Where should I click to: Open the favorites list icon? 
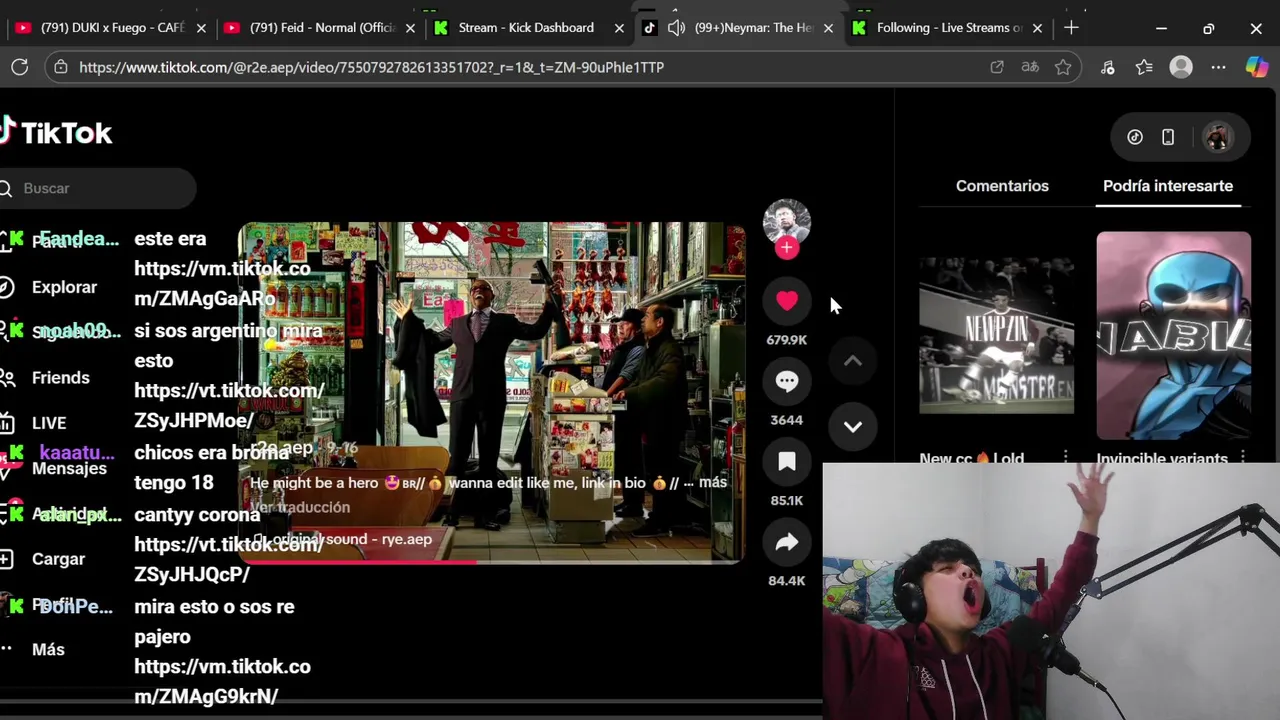1144,67
